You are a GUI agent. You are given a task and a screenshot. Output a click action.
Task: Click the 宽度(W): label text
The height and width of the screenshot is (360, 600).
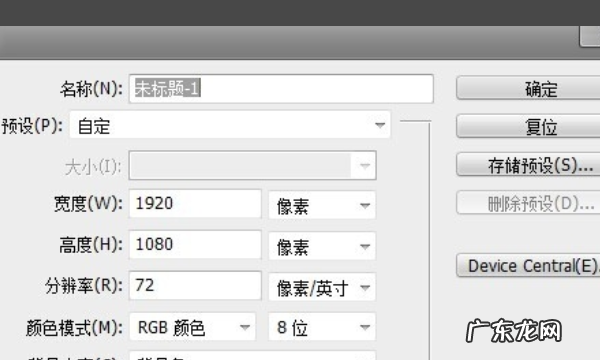(88, 204)
